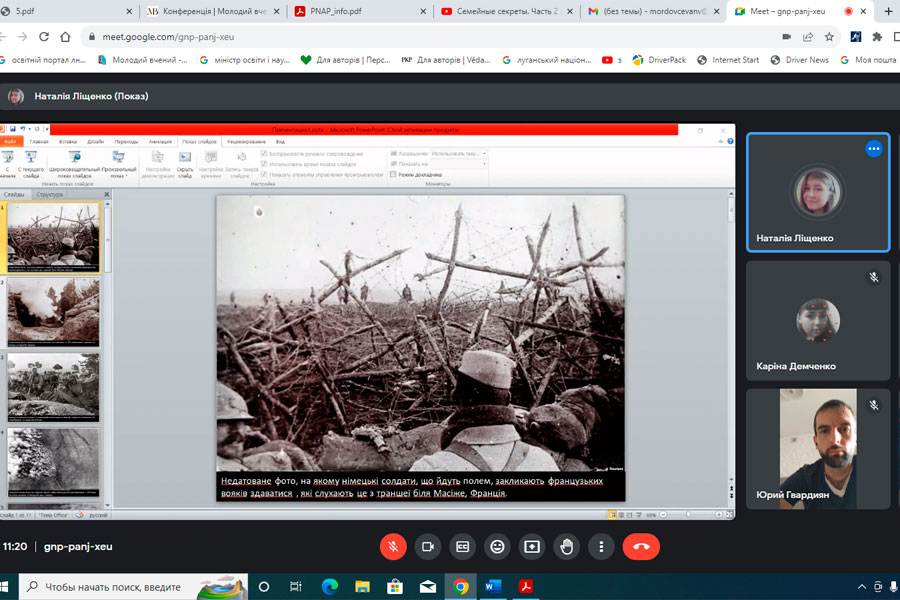Image resolution: width=900 pixels, height=600 pixels.
Task: Toggle the camera on or off
Action: click(x=428, y=547)
